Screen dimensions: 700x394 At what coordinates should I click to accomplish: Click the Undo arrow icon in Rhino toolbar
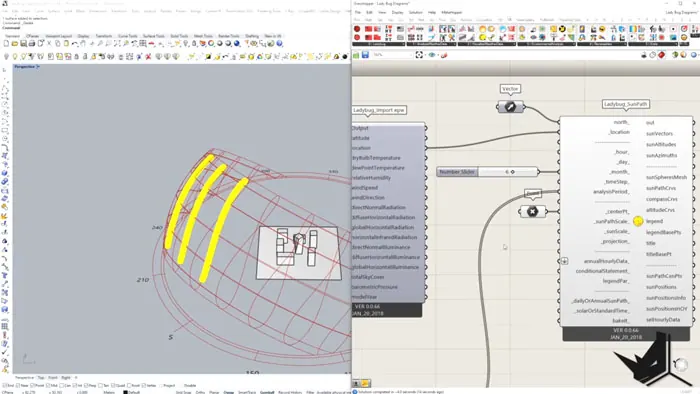[x=75, y=43]
